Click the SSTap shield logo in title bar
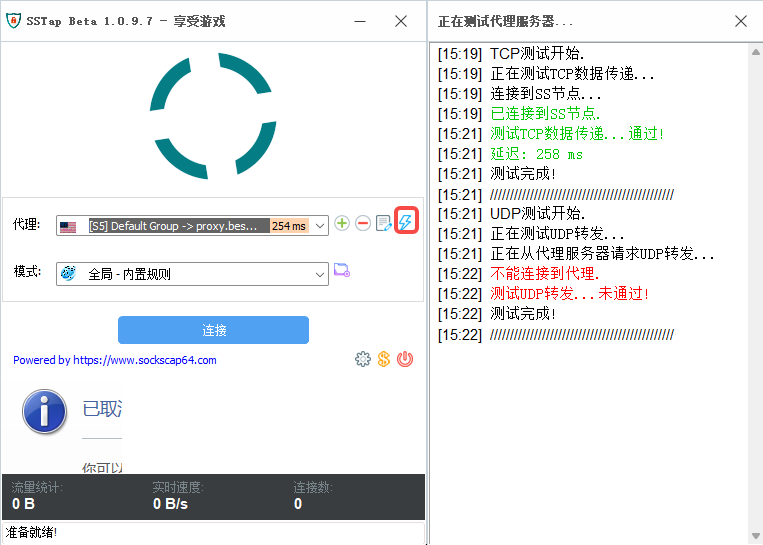763x545 pixels. [13, 20]
